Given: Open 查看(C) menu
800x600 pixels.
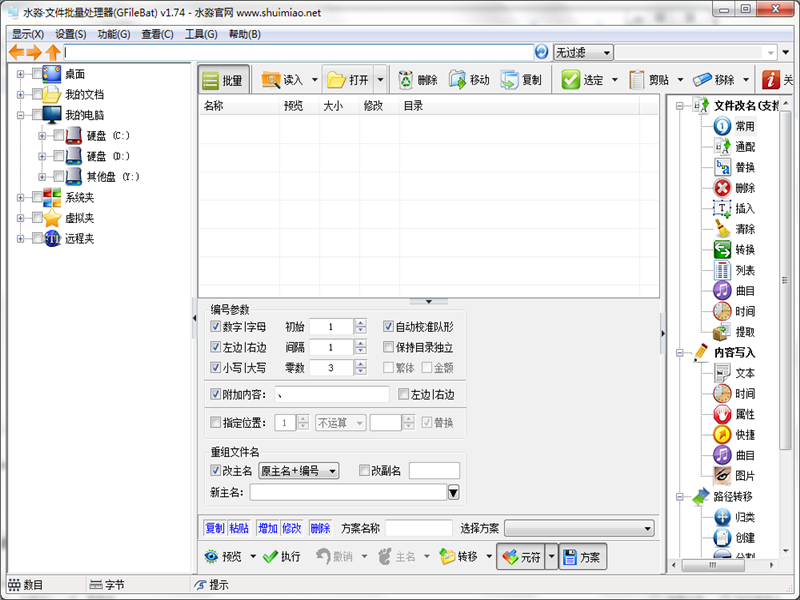Looking at the screenshot, I should (x=157, y=34).
